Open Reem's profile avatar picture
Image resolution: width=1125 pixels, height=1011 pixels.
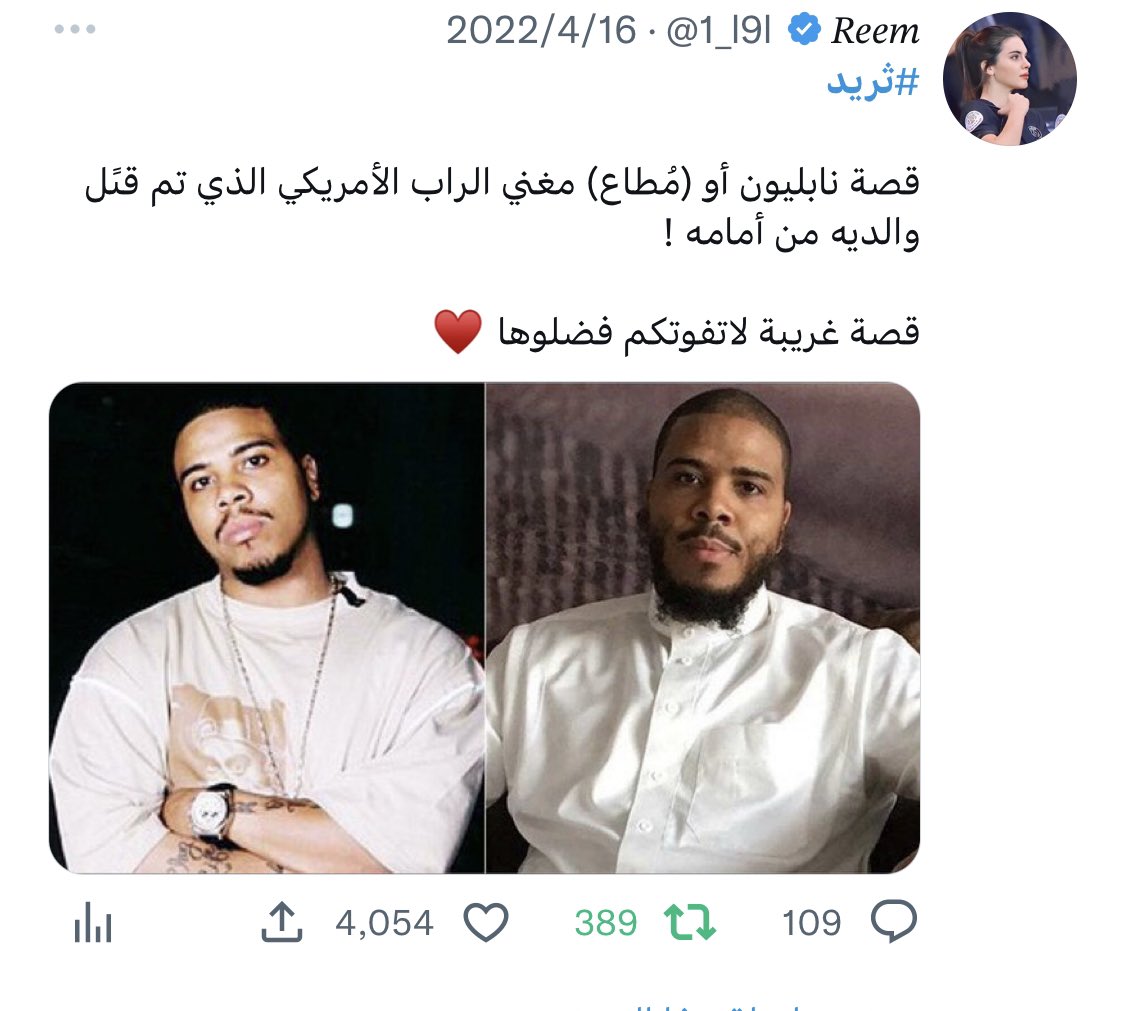tap(1009, 79)
